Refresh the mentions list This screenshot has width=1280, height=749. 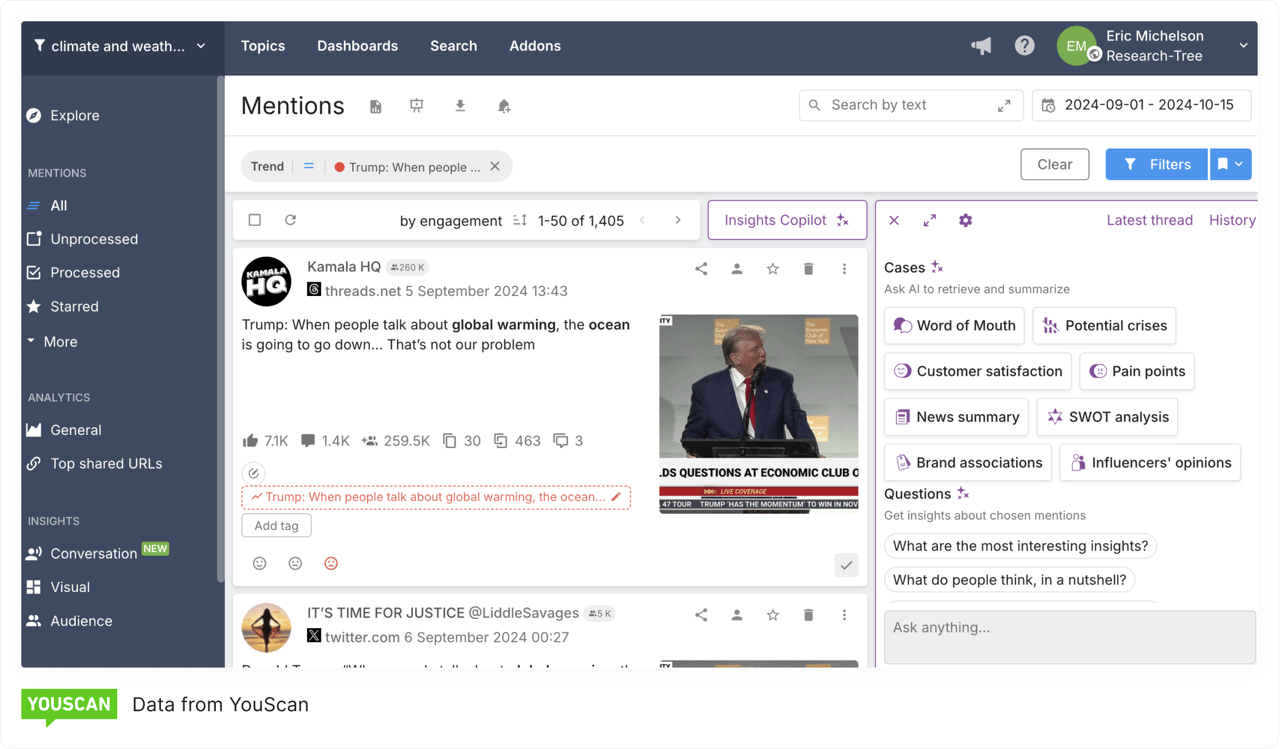[290, 220]
